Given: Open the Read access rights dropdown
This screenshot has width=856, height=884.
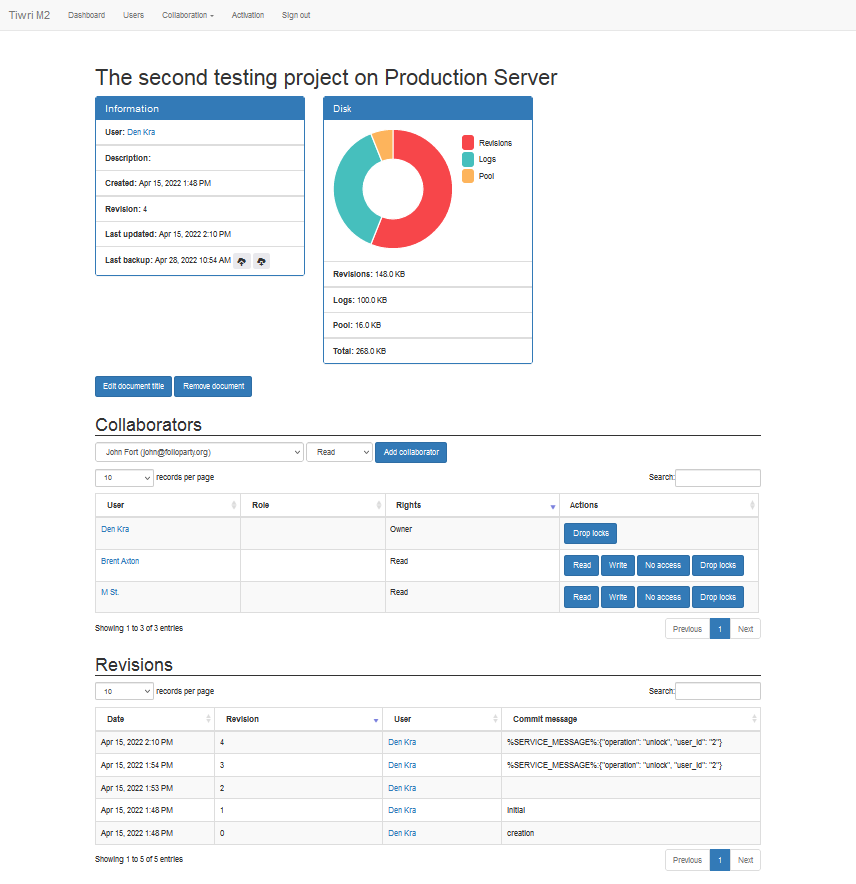Looking at the screenshot, I should pos(339,452).
